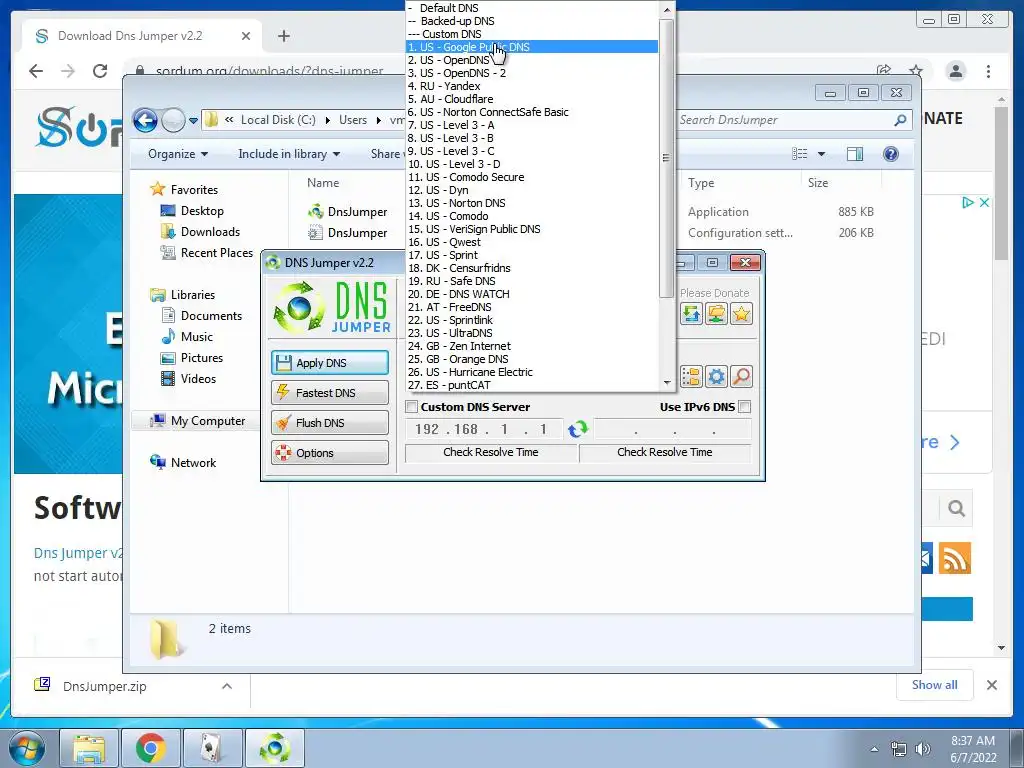Close the downloads bar X

[x=991, y=685]
